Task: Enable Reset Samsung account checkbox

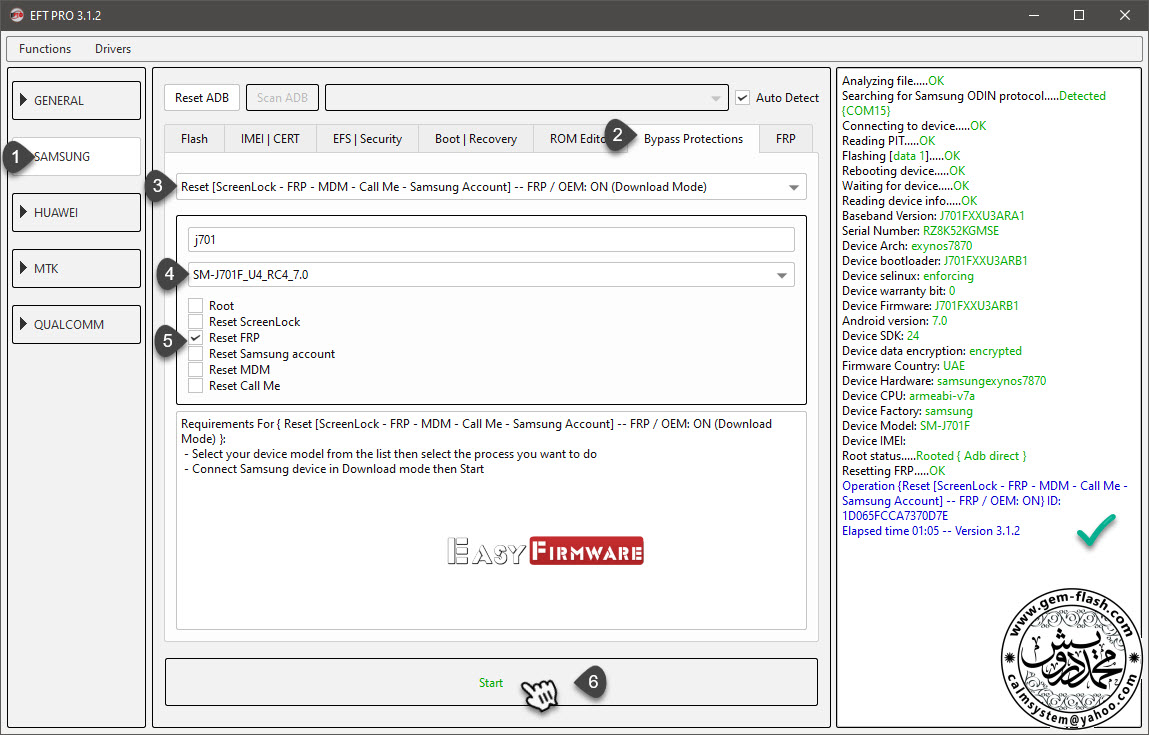Action: (196, 354)
